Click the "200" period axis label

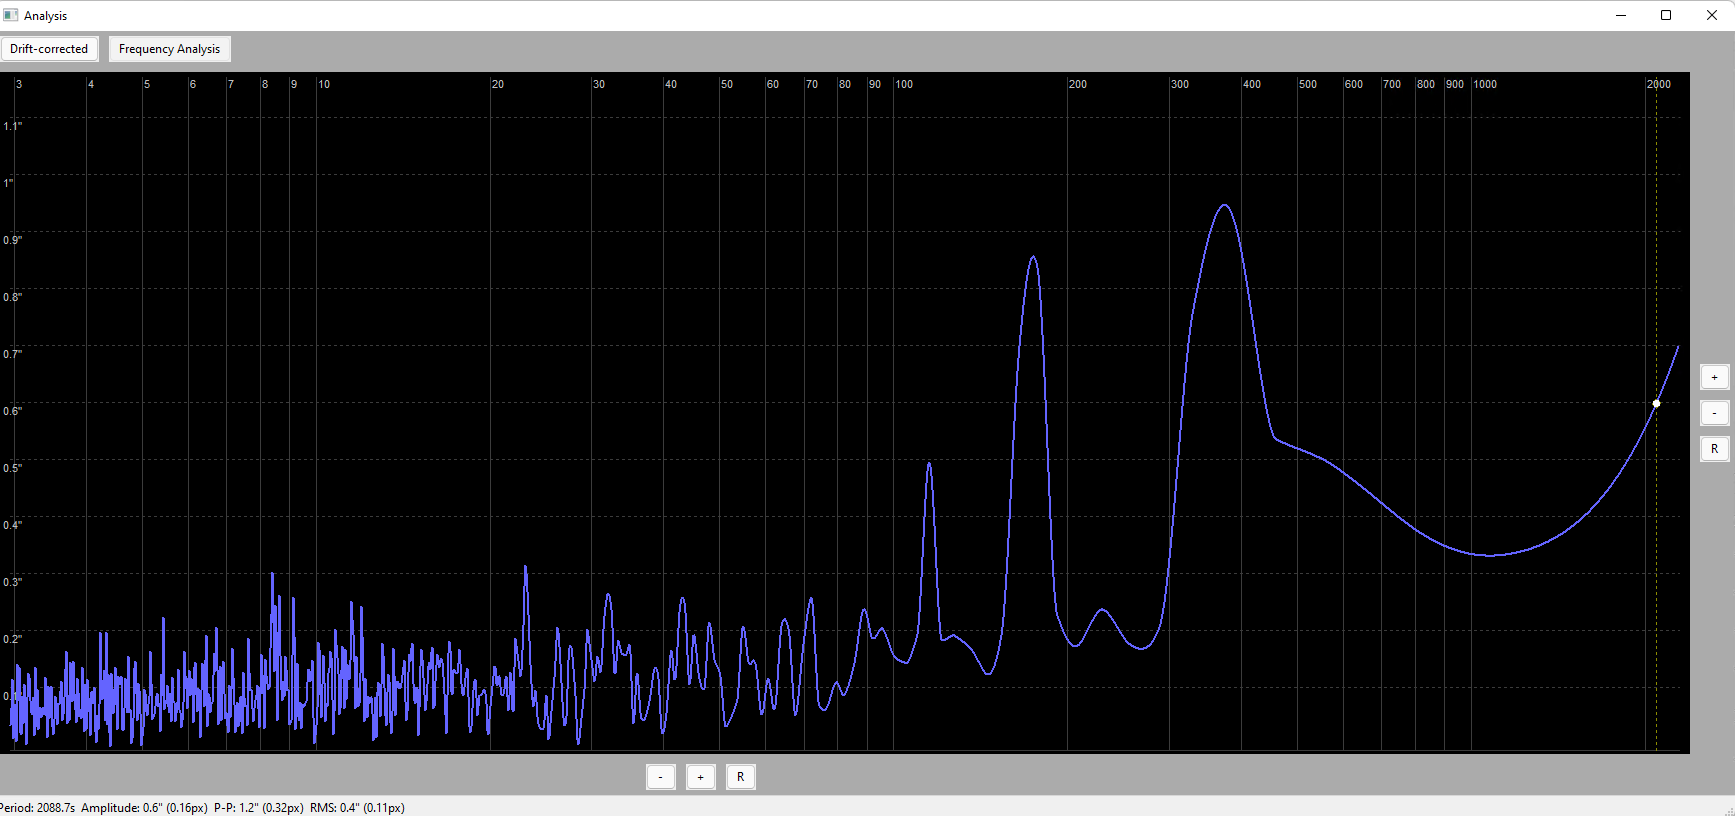point(1078,84)
